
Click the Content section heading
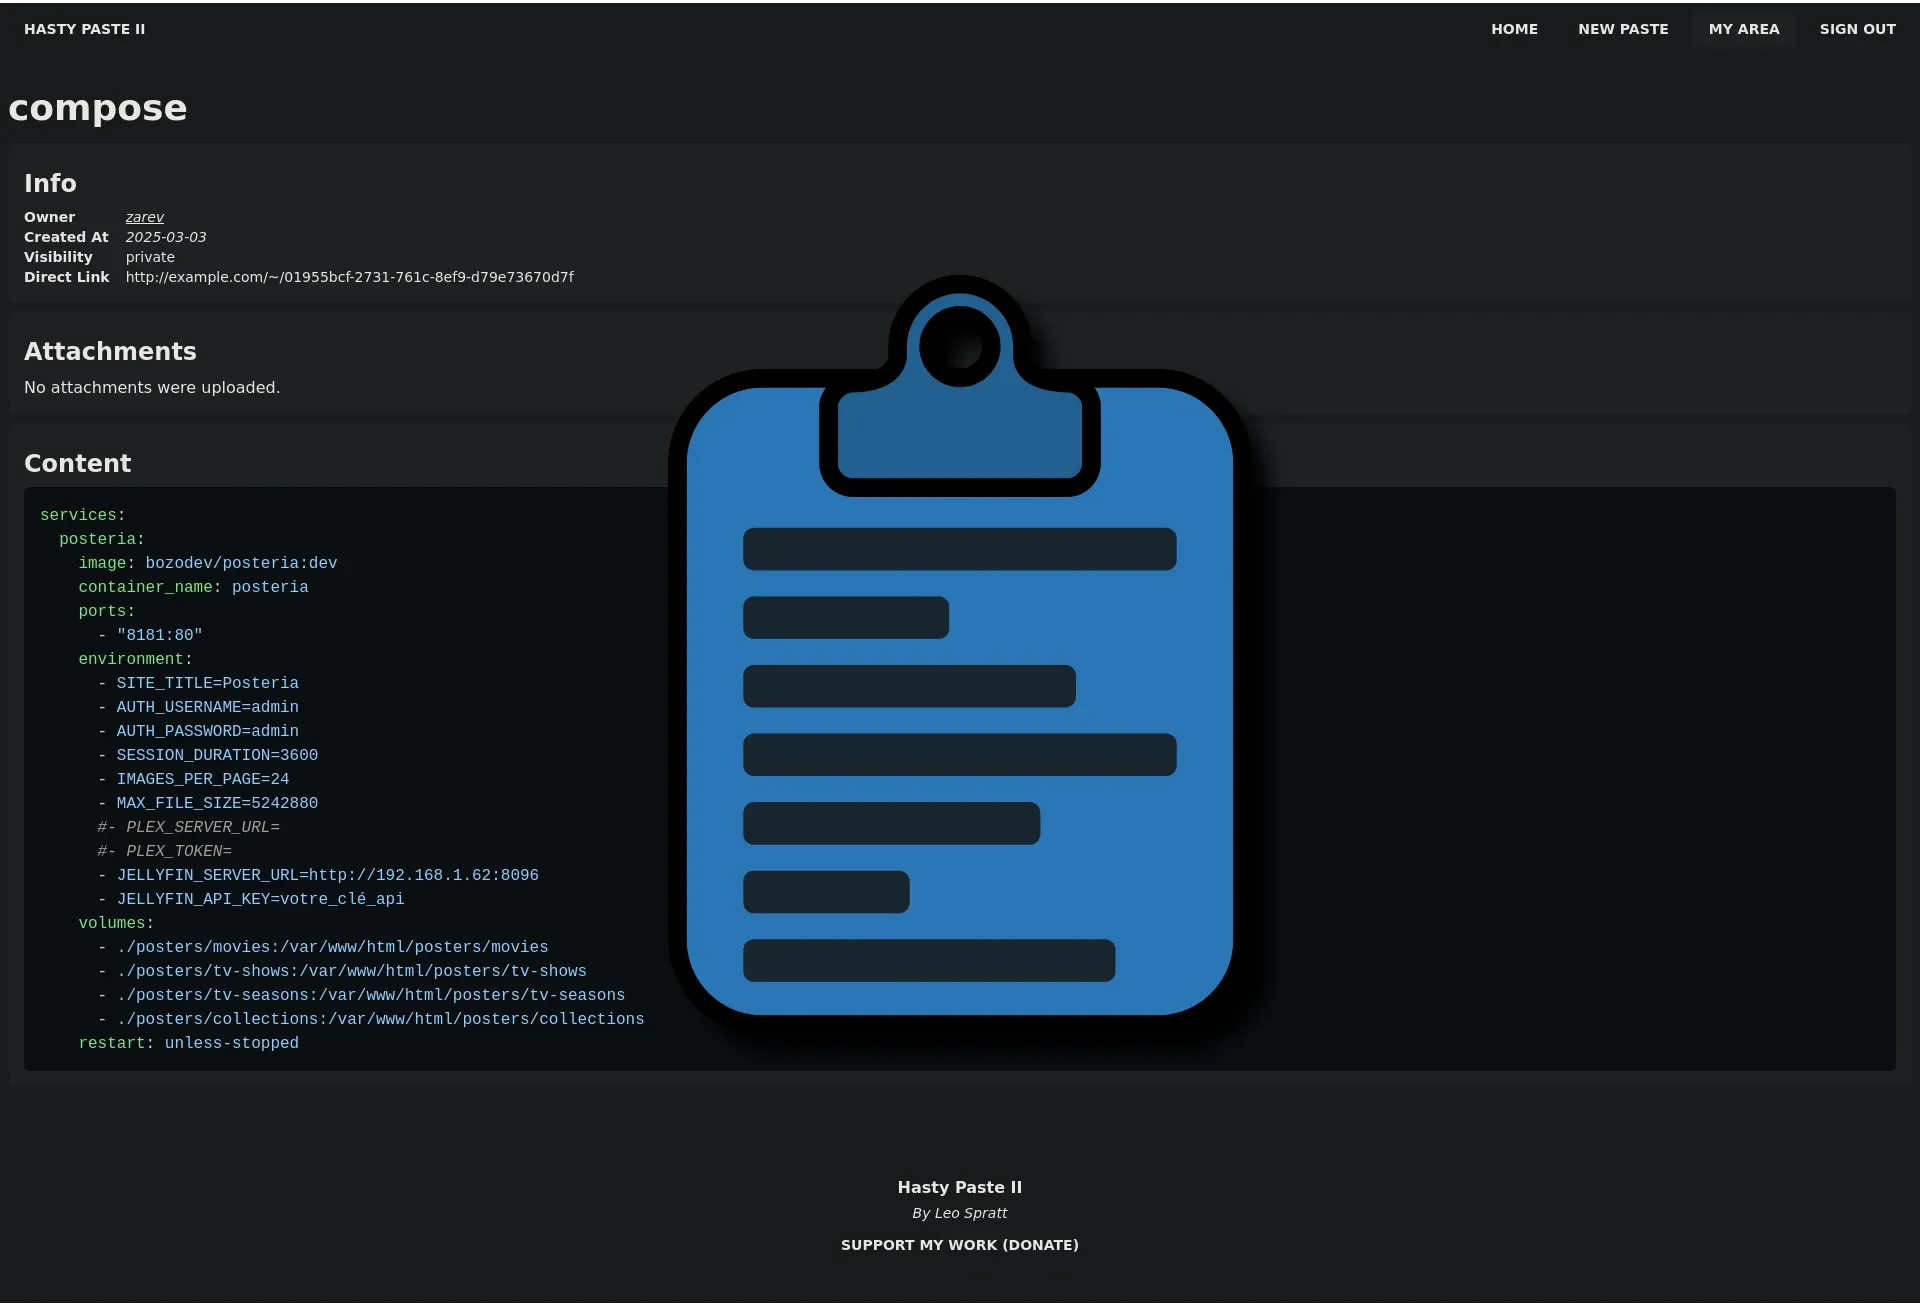click(x=77, y=463)
